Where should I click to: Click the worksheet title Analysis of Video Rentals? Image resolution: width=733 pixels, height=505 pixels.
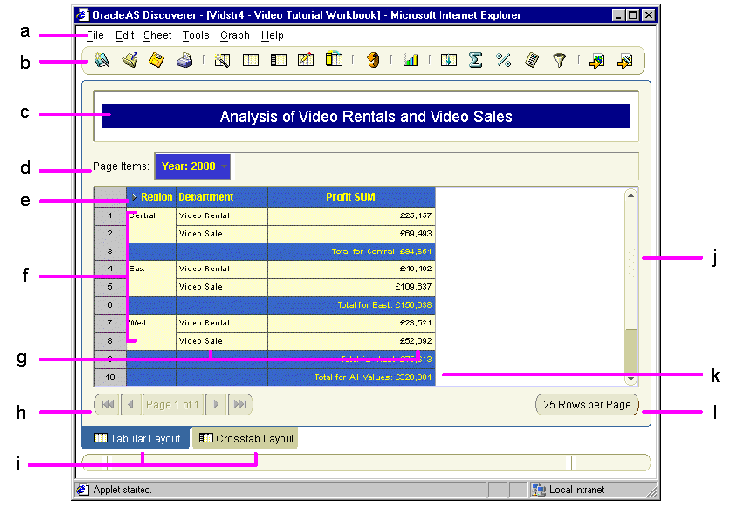(366, 116)
